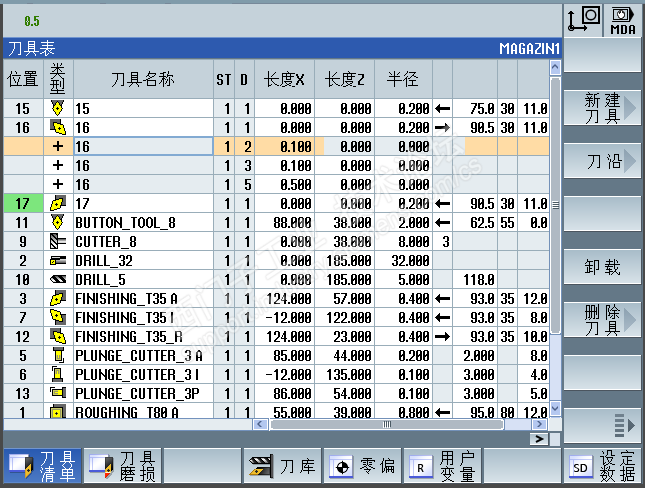Click the CUTTER_8 milling tool icon
645x488 pixels.
(58, 241)
